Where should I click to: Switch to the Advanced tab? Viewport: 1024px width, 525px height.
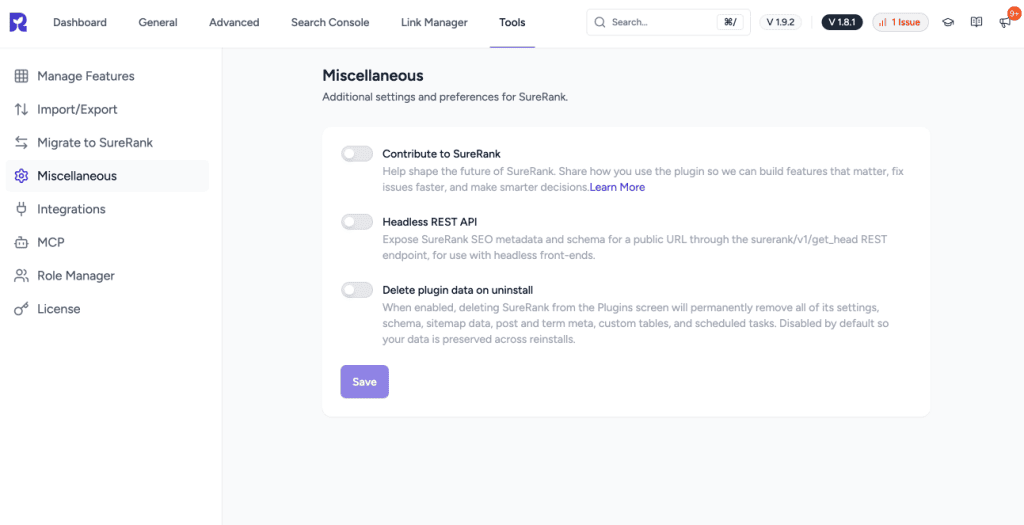click(x=234, y=22)
